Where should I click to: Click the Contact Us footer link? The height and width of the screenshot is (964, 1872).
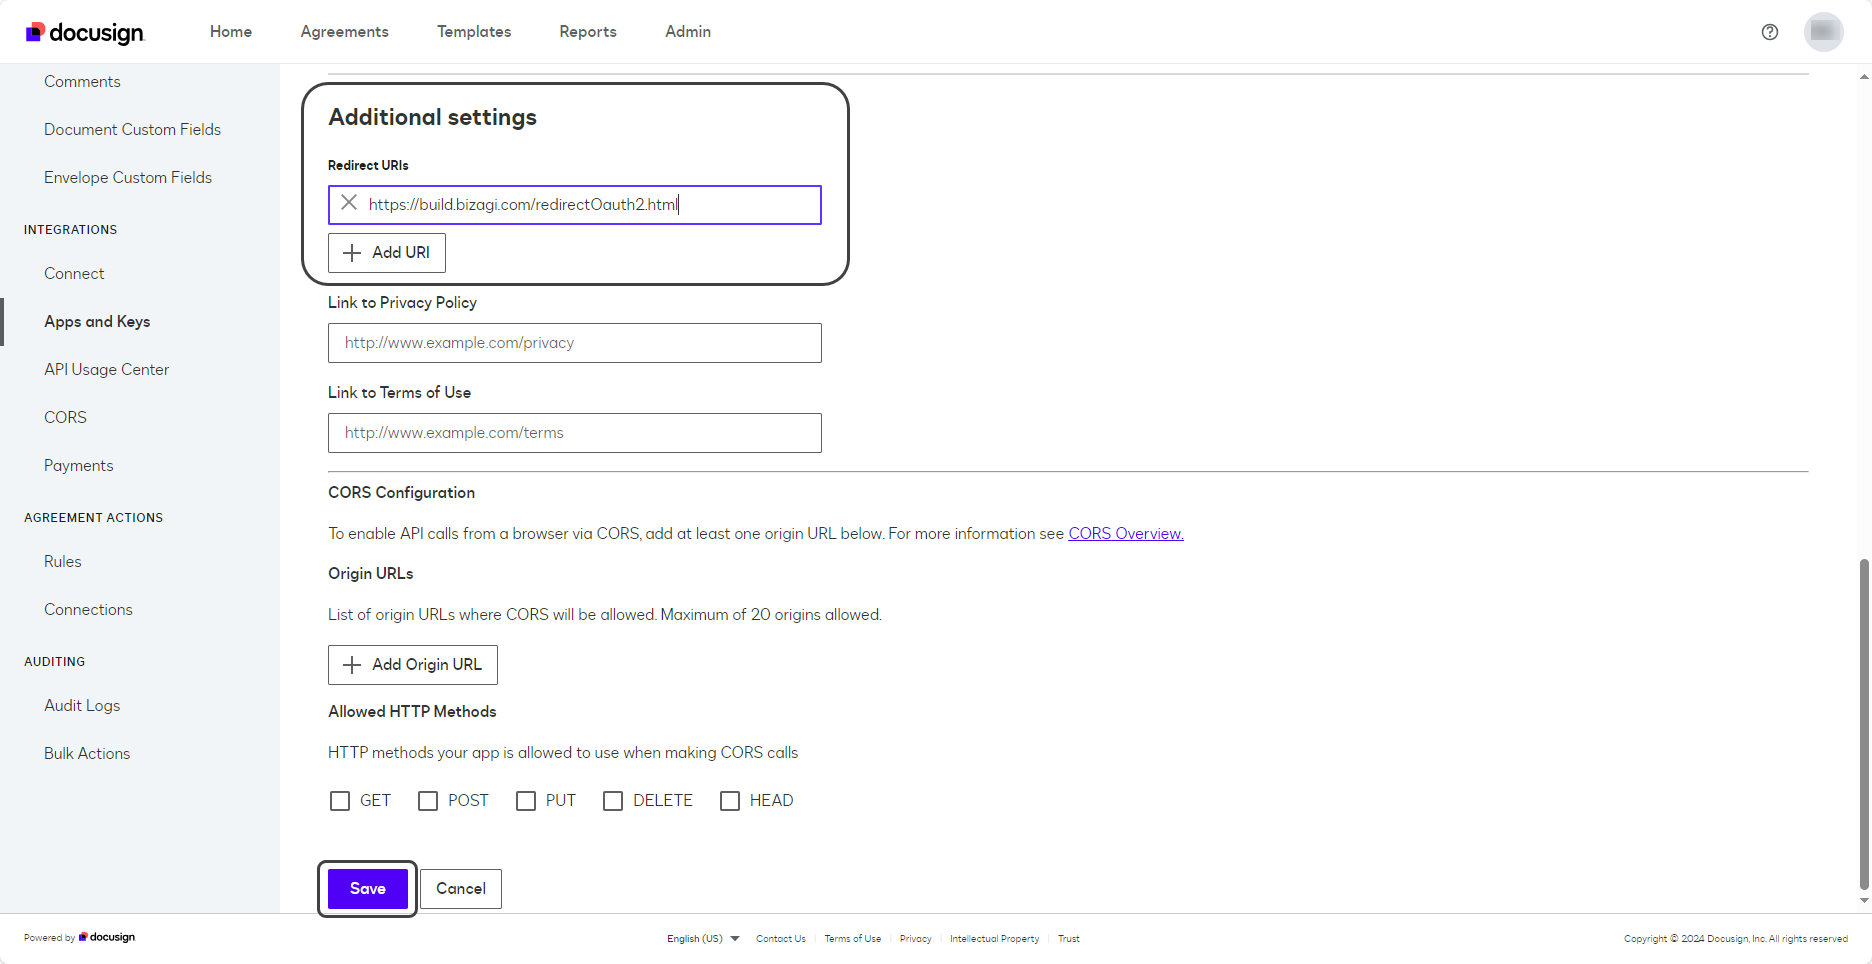coord(781,939)
